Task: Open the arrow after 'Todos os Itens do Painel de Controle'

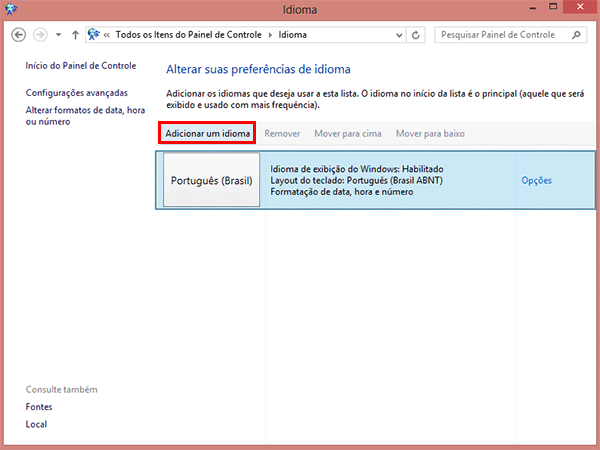Action: [270, 35]
